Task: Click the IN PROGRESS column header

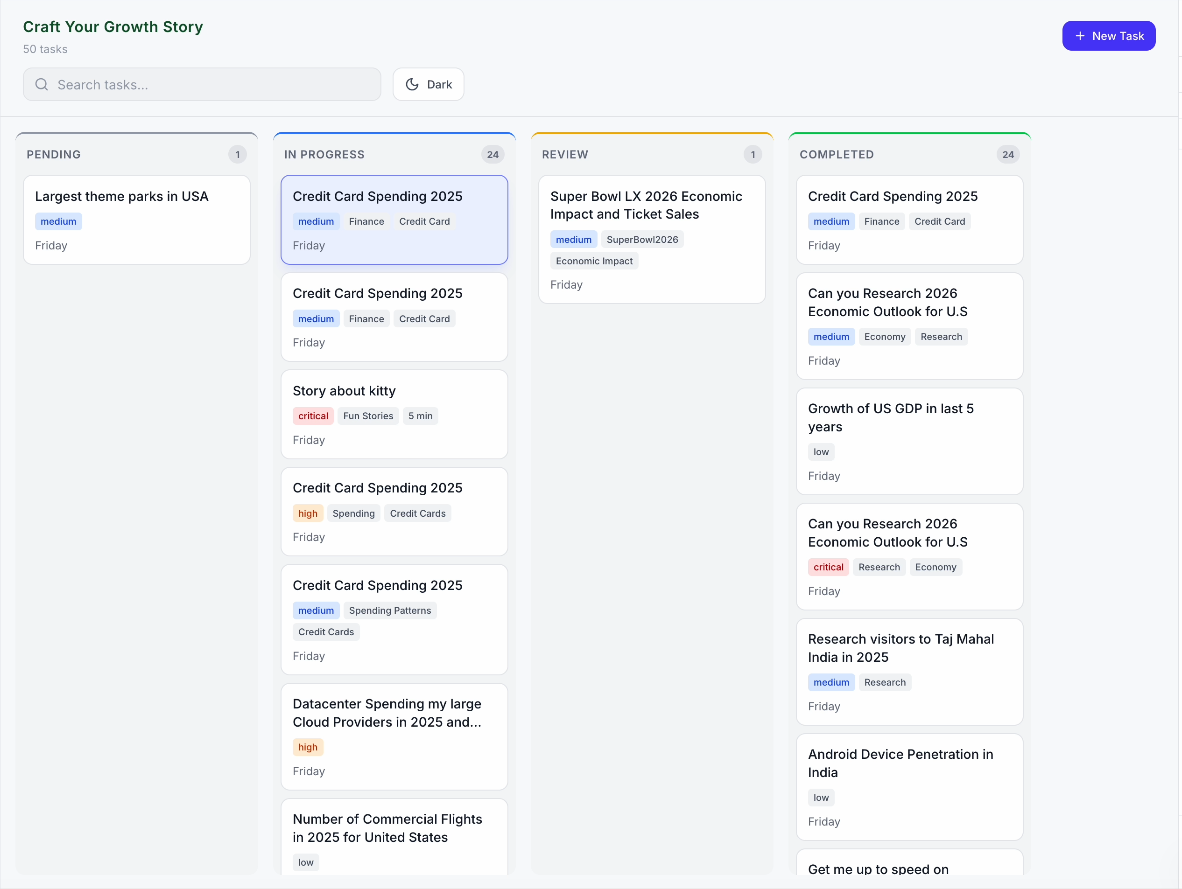Action: (322, 154)
